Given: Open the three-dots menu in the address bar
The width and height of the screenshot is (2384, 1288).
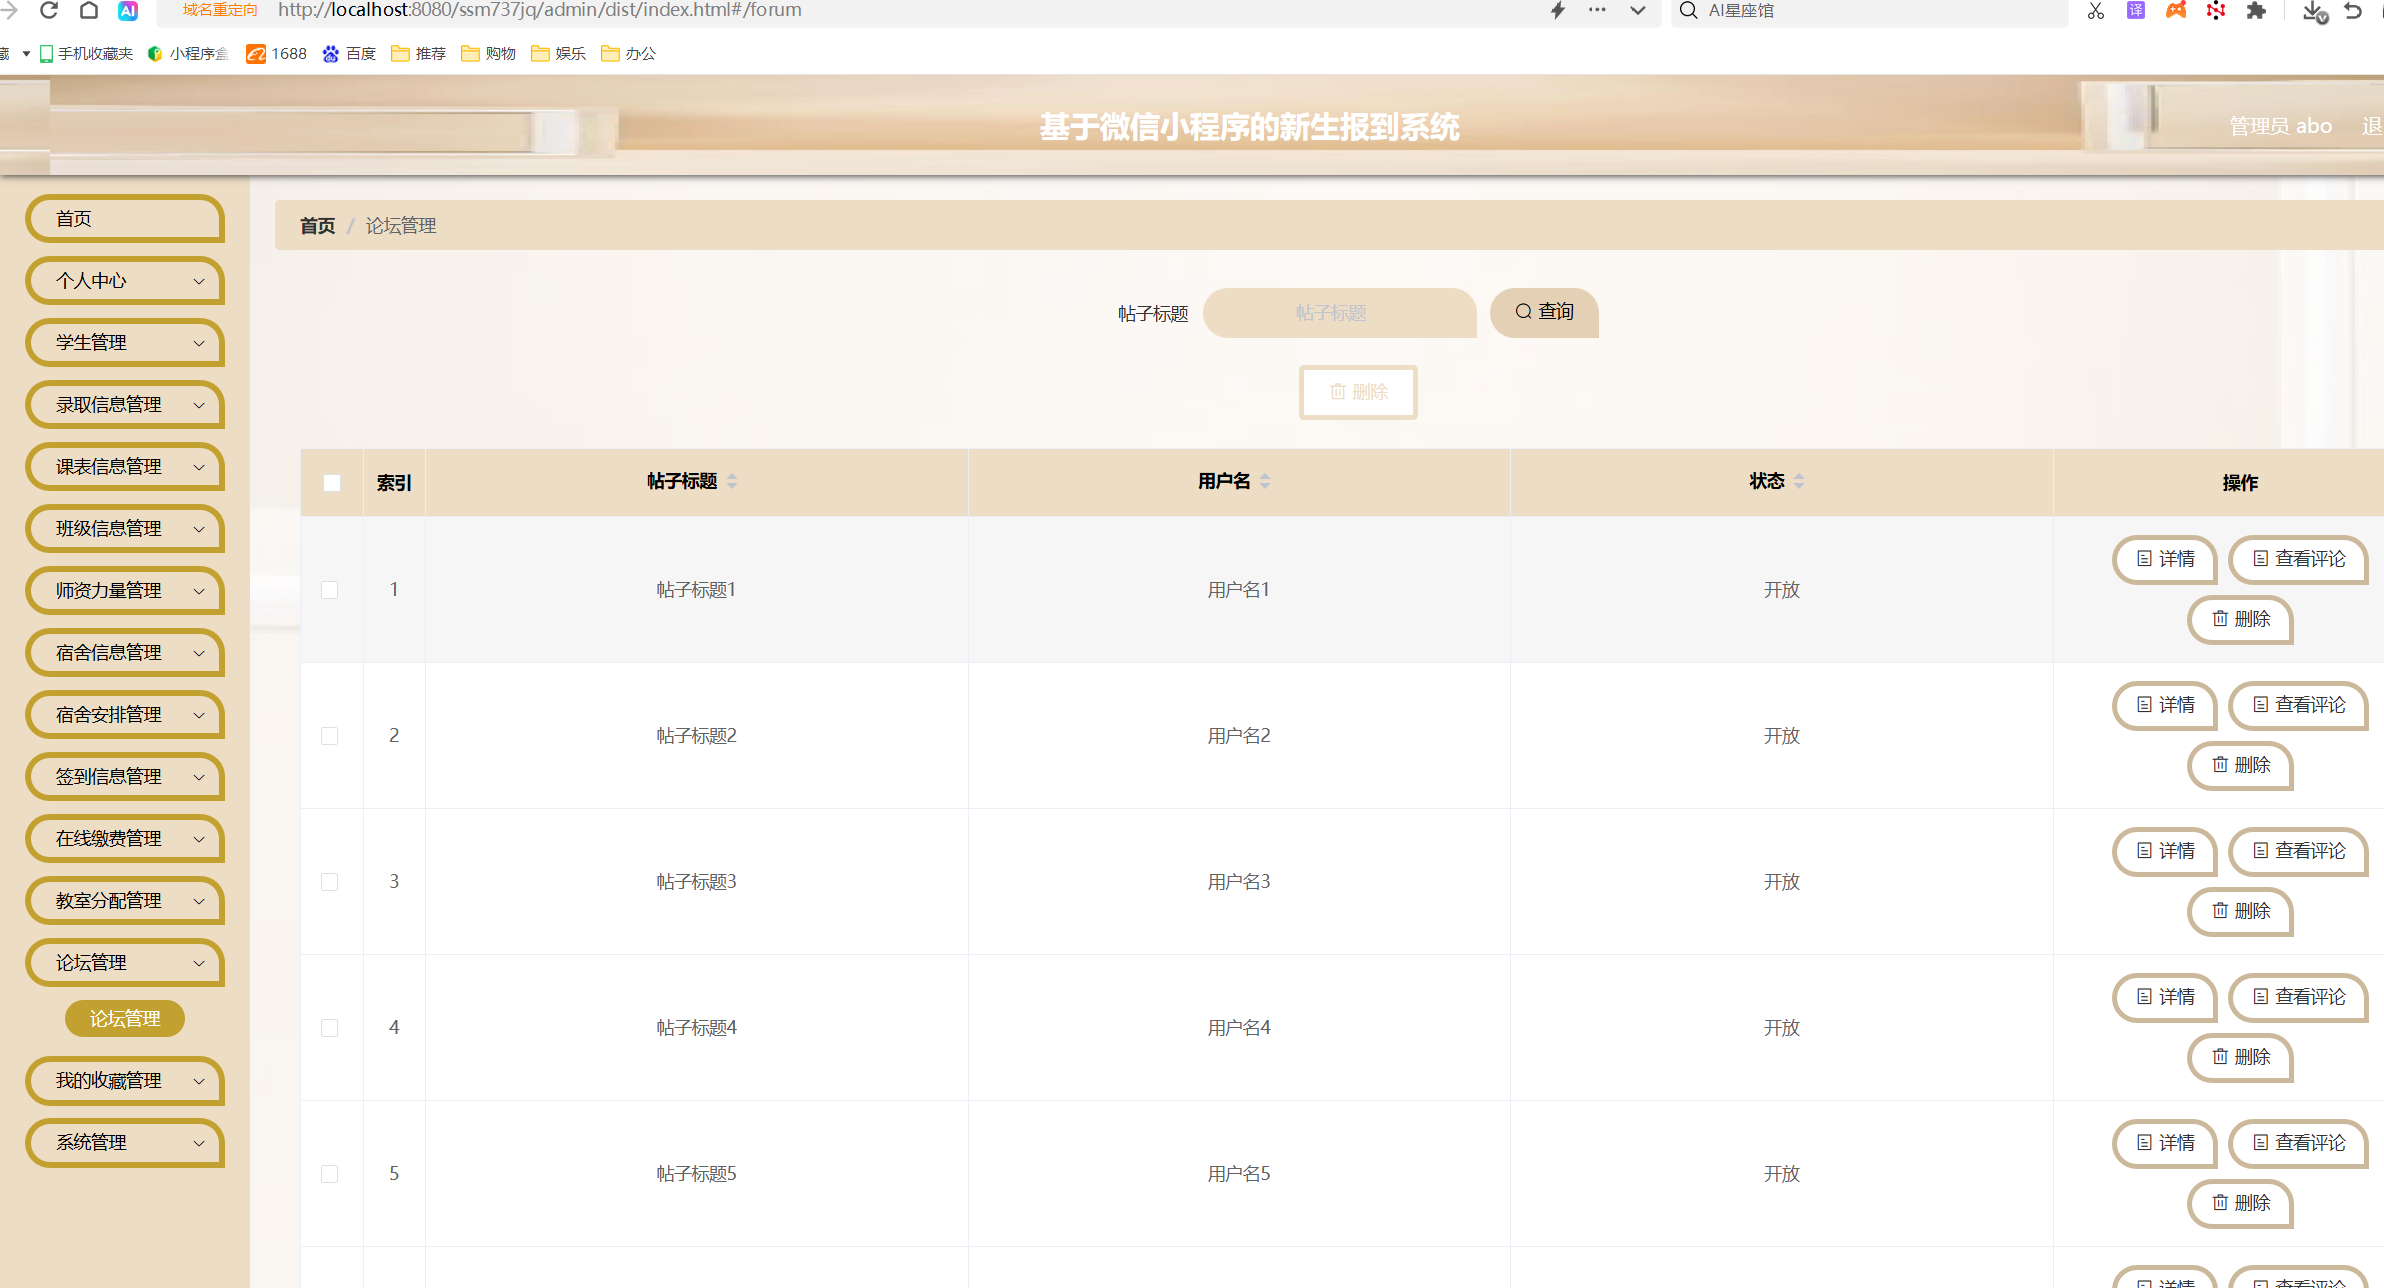Looking at the screenshot, I should pyautogui.click(x=1597, y=10).
